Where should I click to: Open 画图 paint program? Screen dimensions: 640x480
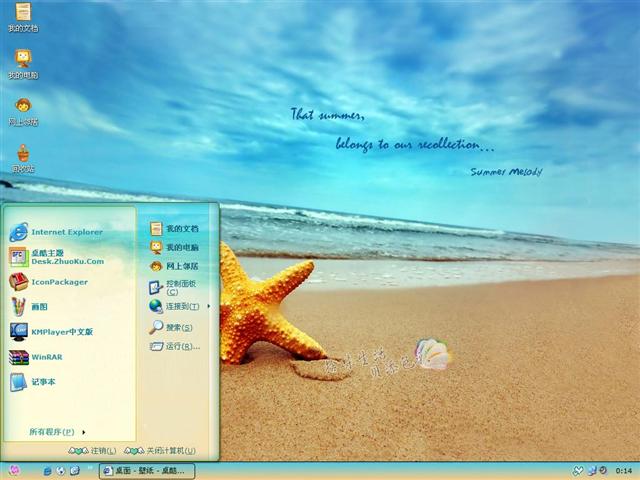pos(29,307)
